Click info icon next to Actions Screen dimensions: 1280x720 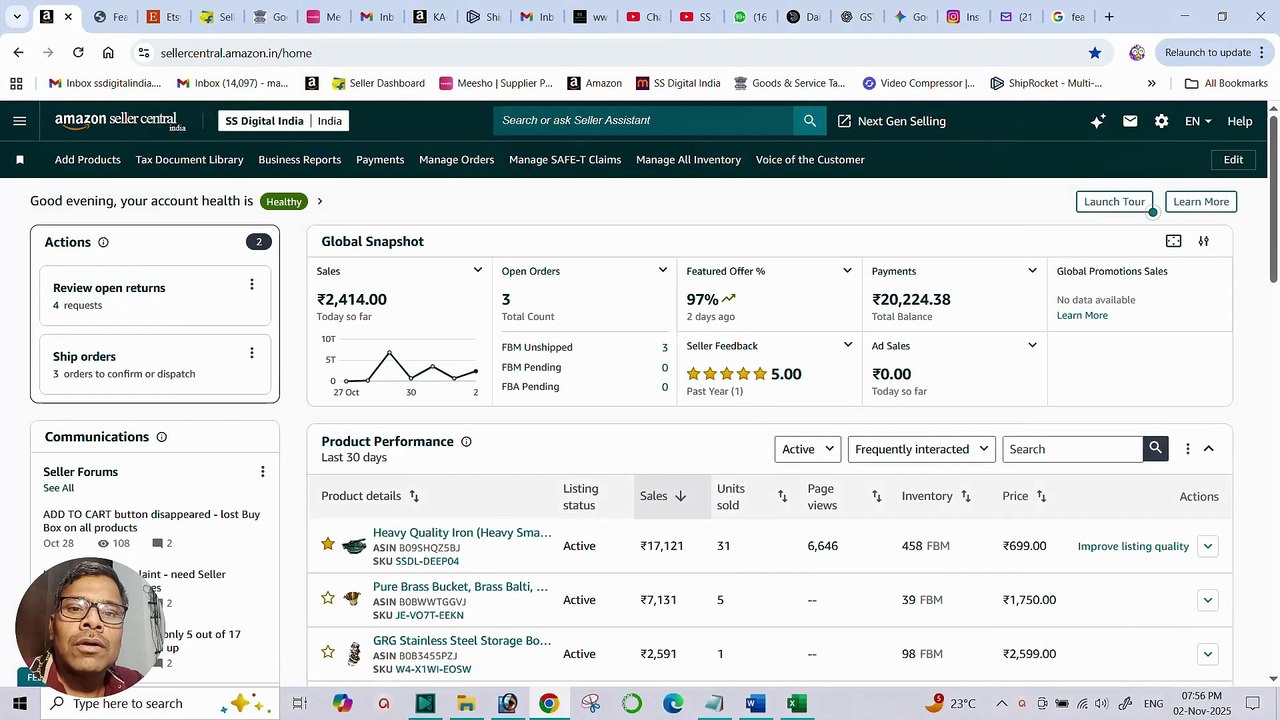pyautogui.click(x=103, y=242)
